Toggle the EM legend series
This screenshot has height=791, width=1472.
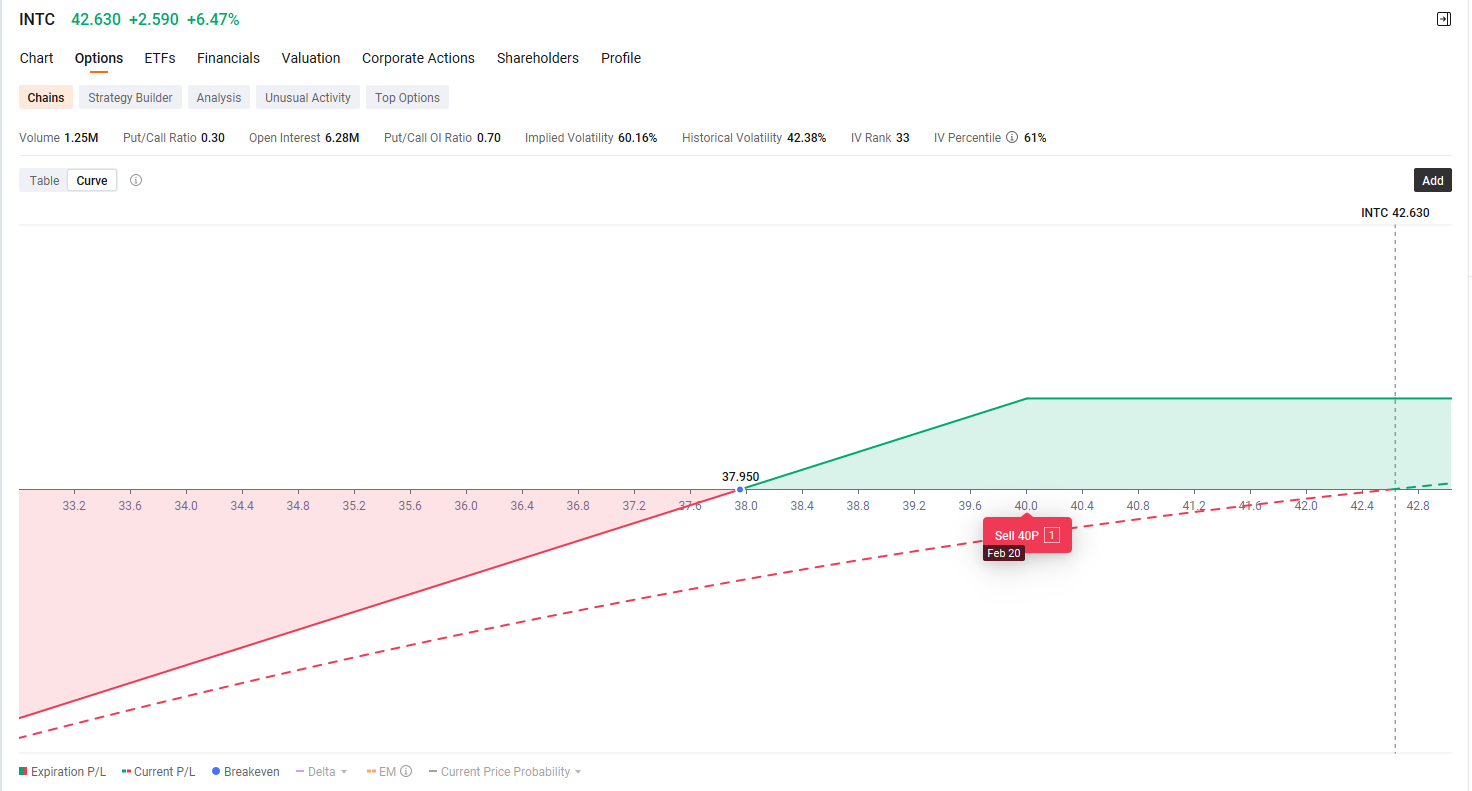(x=382, y=772)
